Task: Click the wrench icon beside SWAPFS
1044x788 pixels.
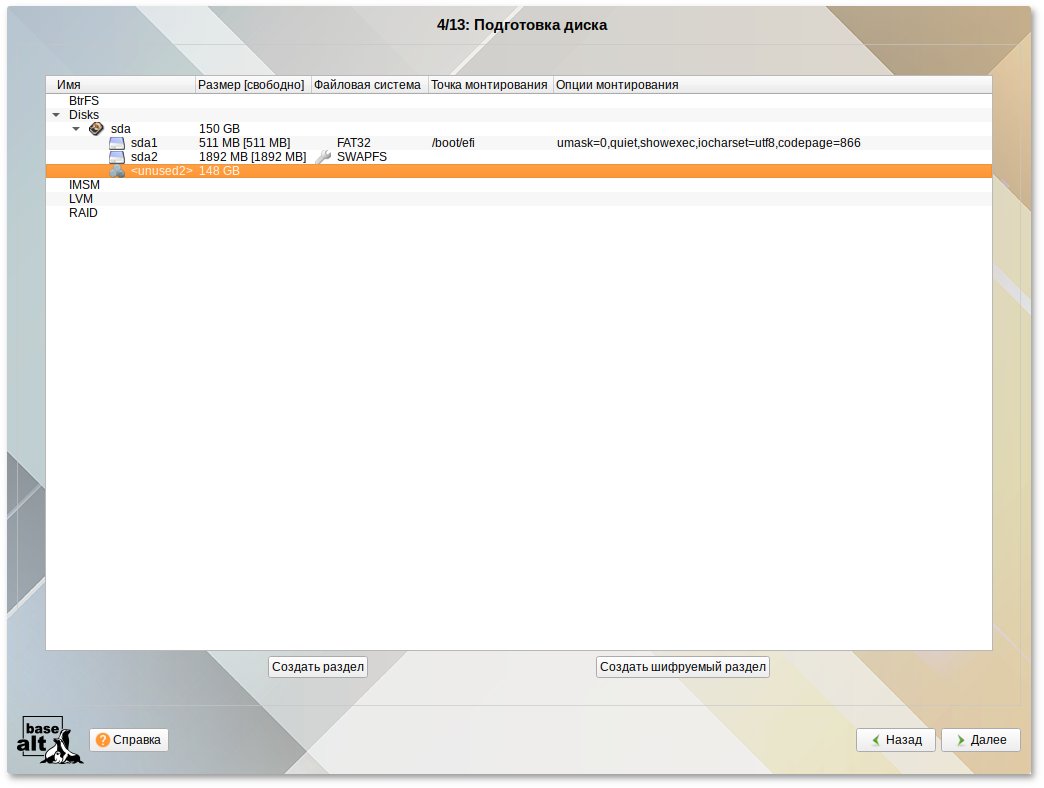Action: tap(322, 157)
